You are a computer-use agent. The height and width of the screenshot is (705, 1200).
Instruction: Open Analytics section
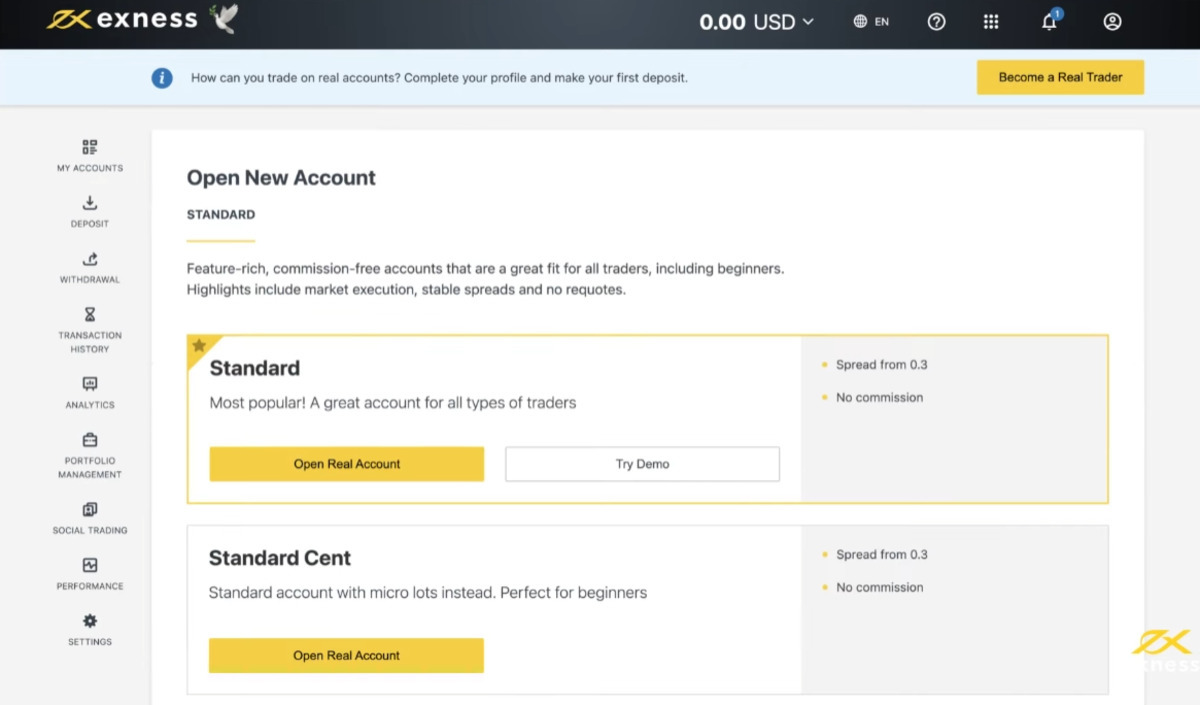[x=90, y=393]
